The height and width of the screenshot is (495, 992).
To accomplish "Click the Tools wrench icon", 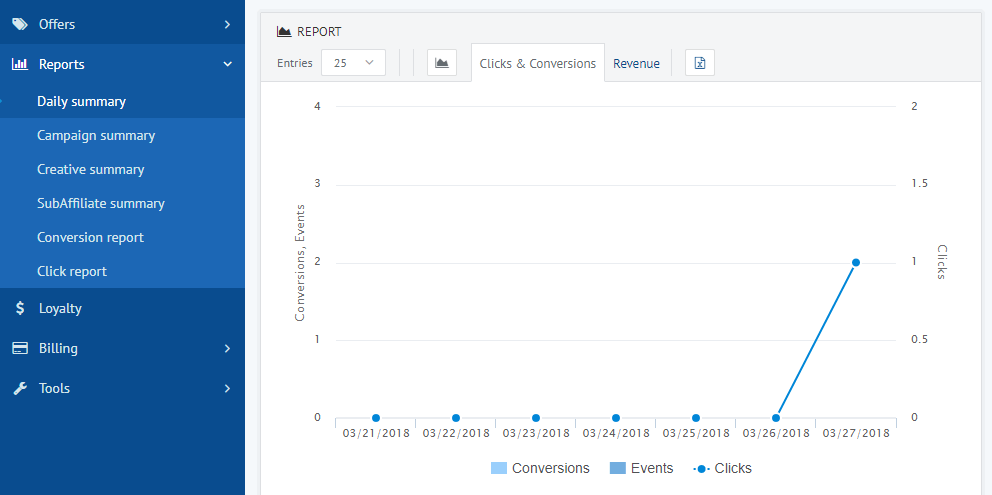I will pyautogui.click(x=19, y=388).
